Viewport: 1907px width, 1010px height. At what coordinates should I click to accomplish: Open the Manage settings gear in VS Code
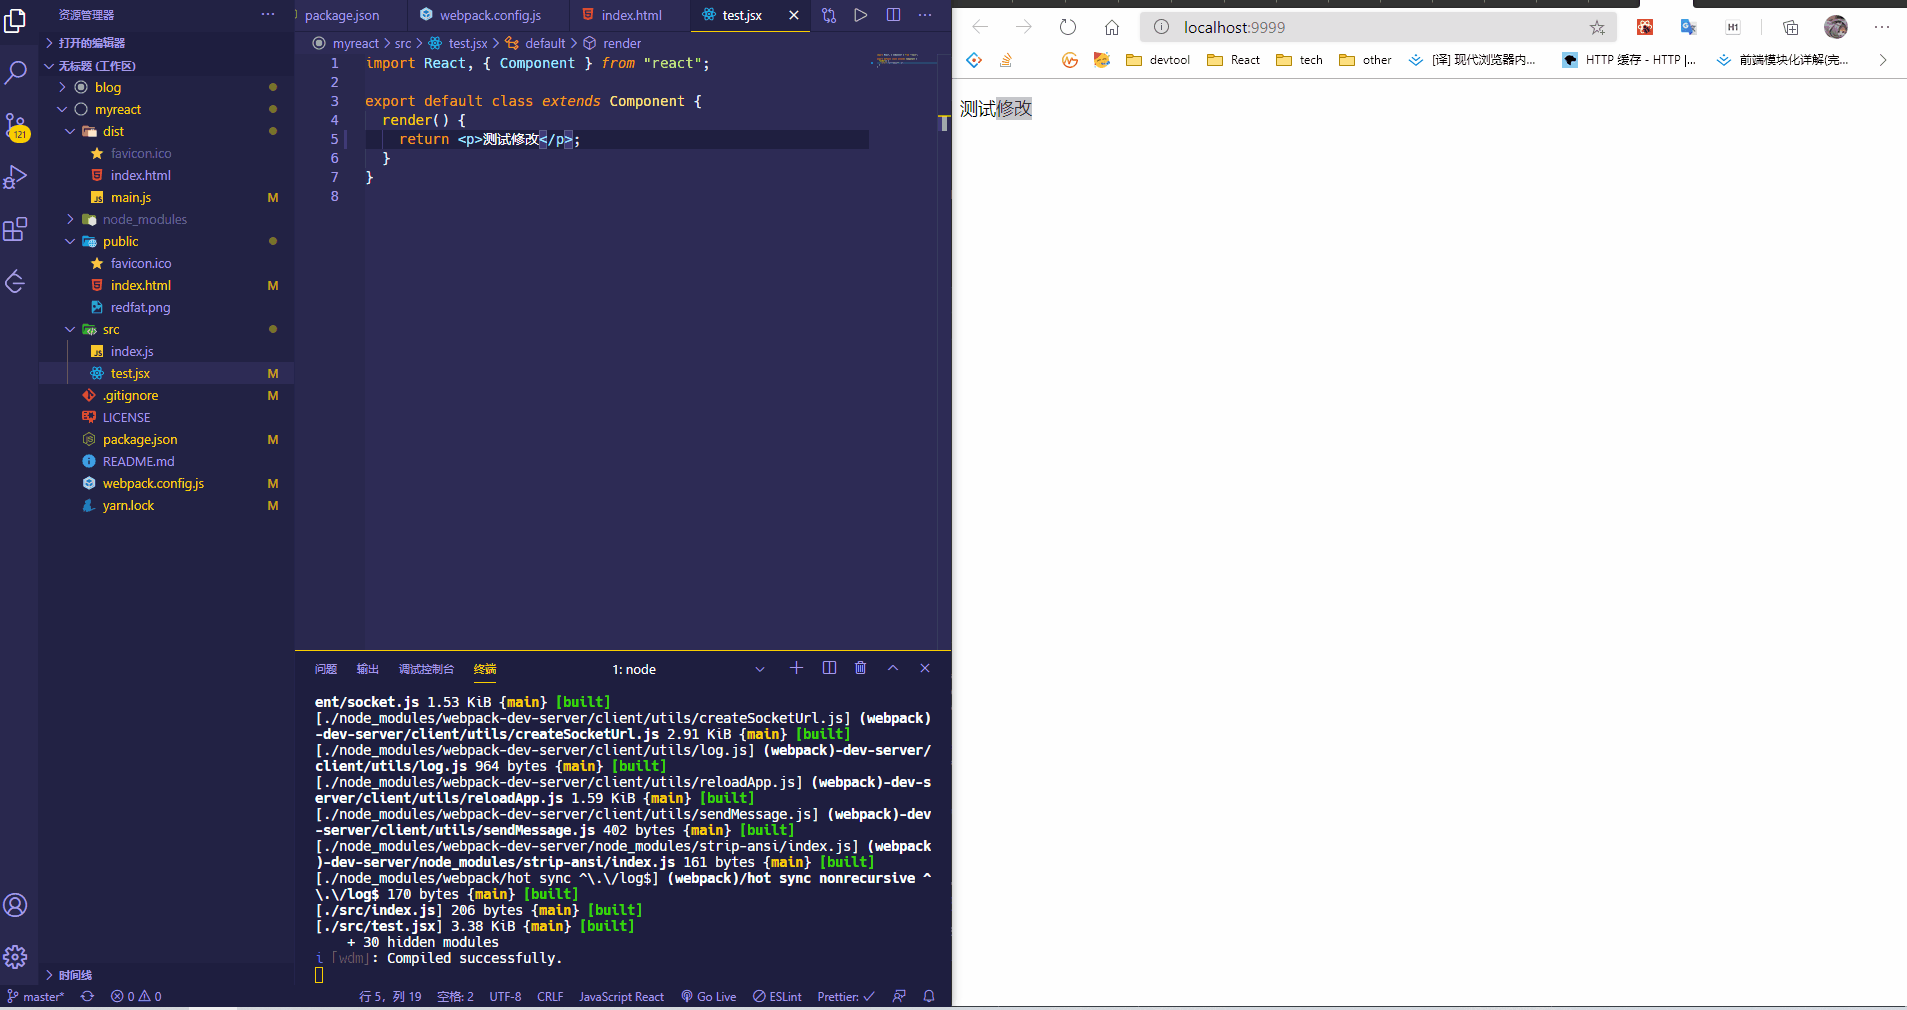pos(15,957)
